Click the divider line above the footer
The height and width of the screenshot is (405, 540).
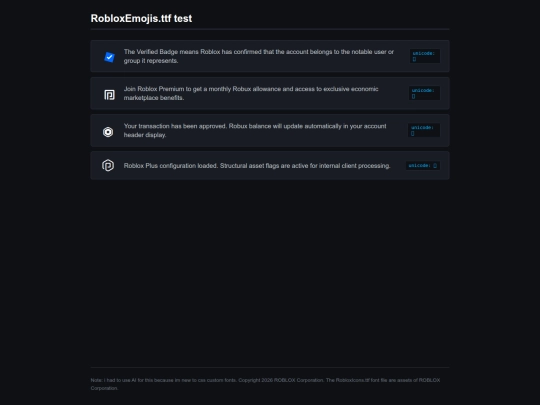[270, 367]
